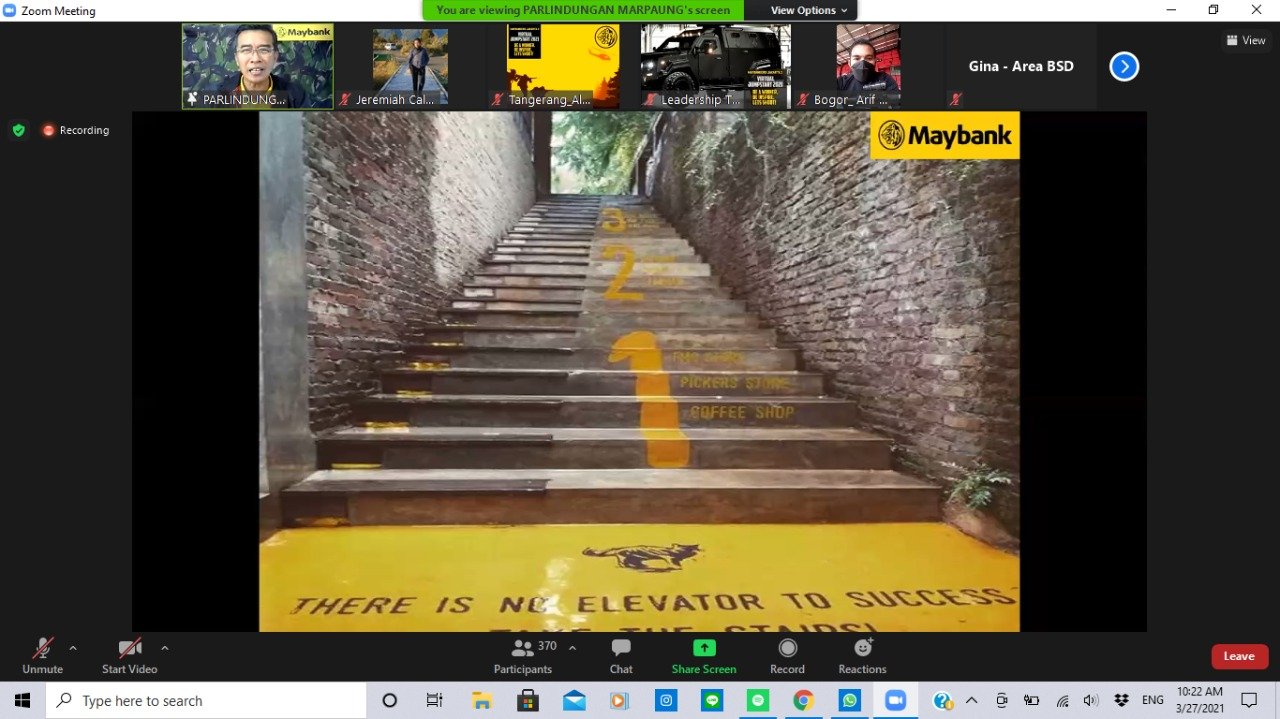Show next participants with the blue arrow
Screen dimensions: 1280x719
1124,67
